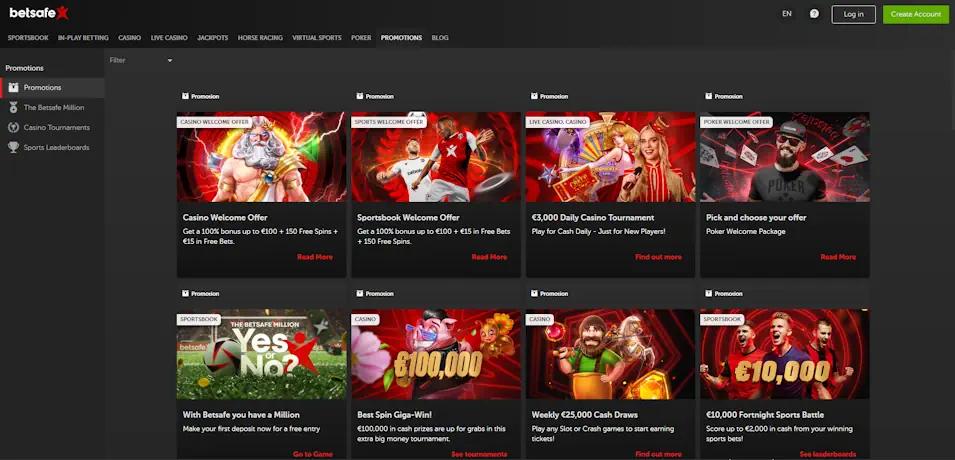Image resolution: width=955 pixels, height=460 pixels.
Task: Click the Log in button
Action: tap(853, 14)
